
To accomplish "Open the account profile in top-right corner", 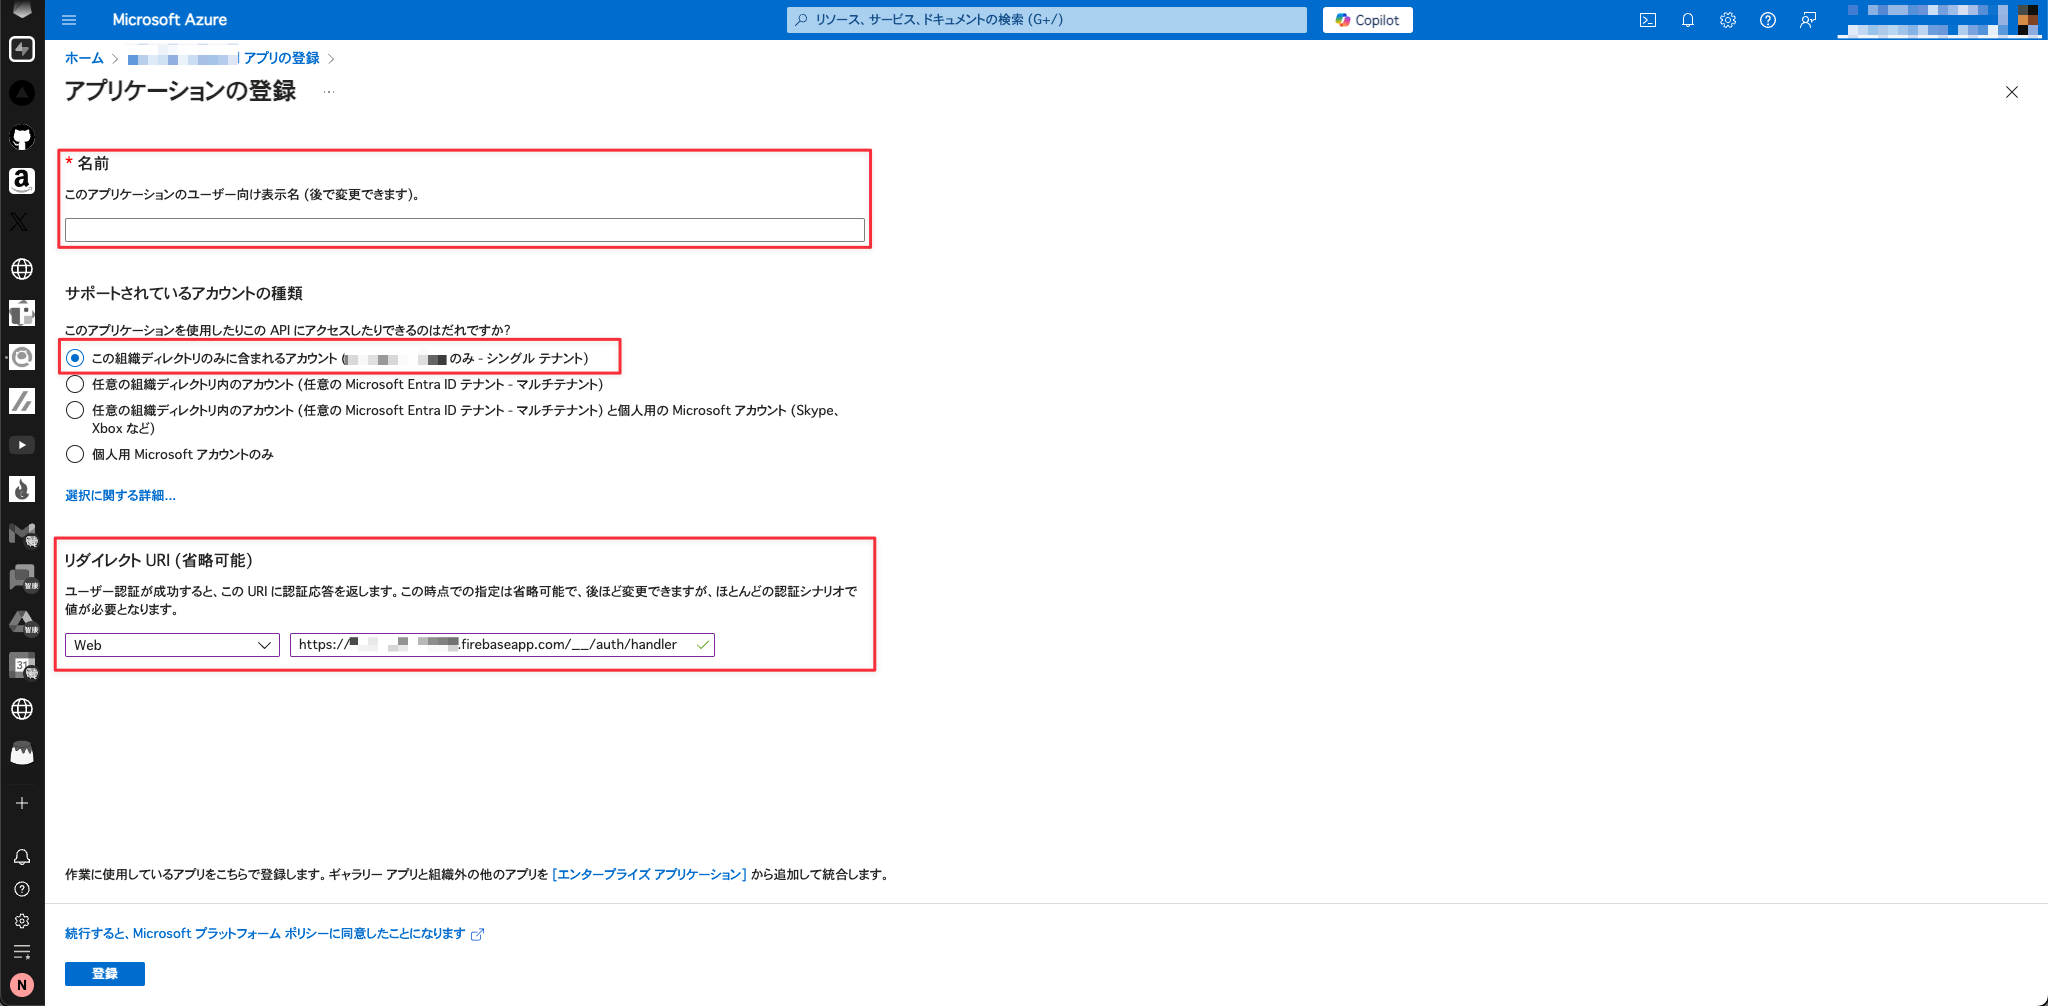I will [x=1941, y=20].
